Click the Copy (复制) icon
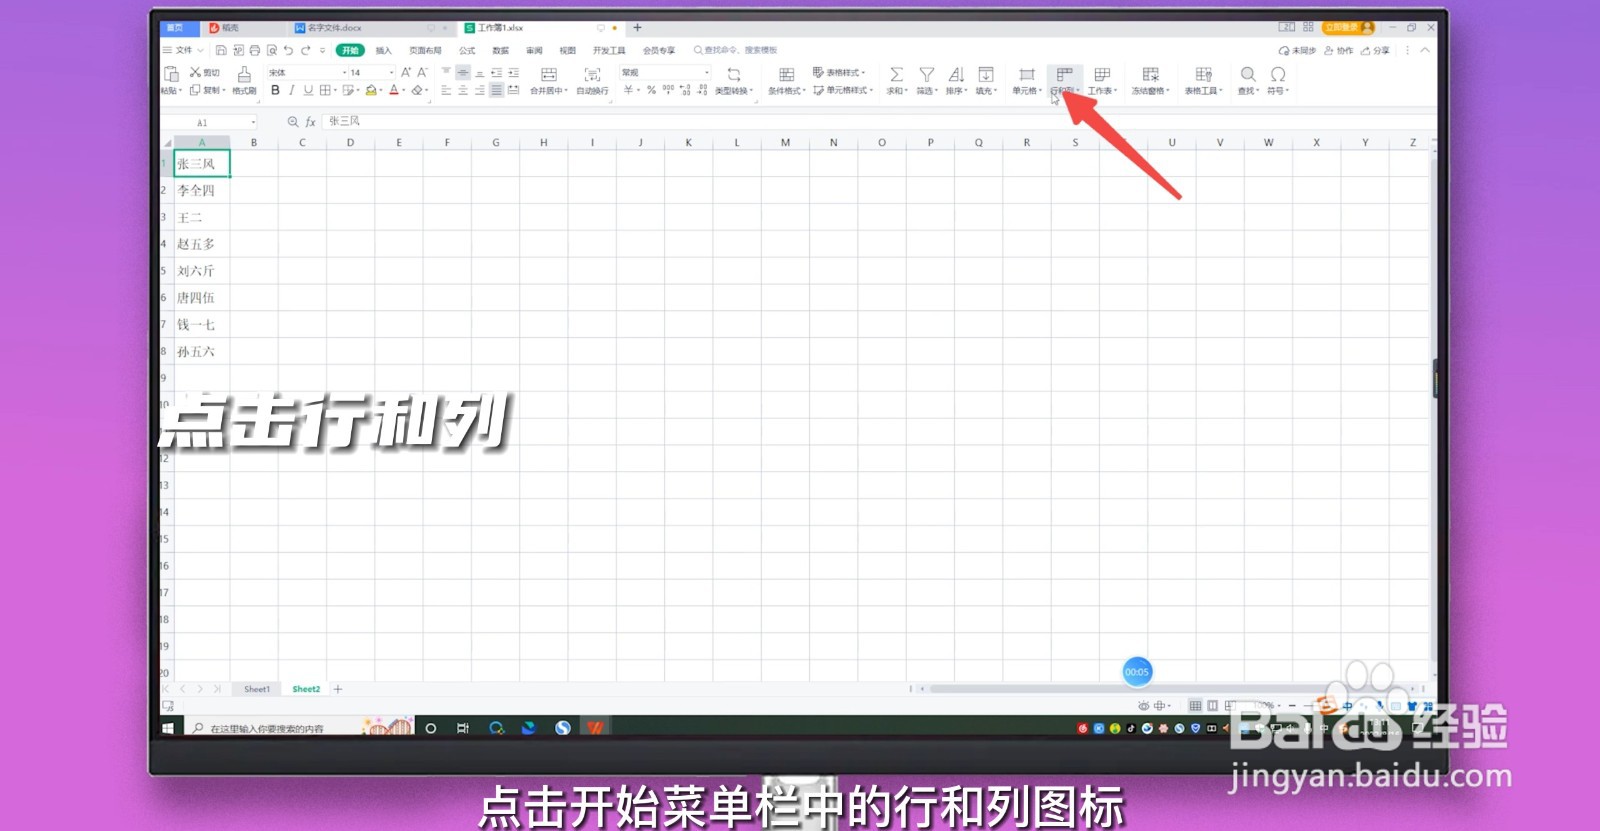 click(x=196, y=90)
